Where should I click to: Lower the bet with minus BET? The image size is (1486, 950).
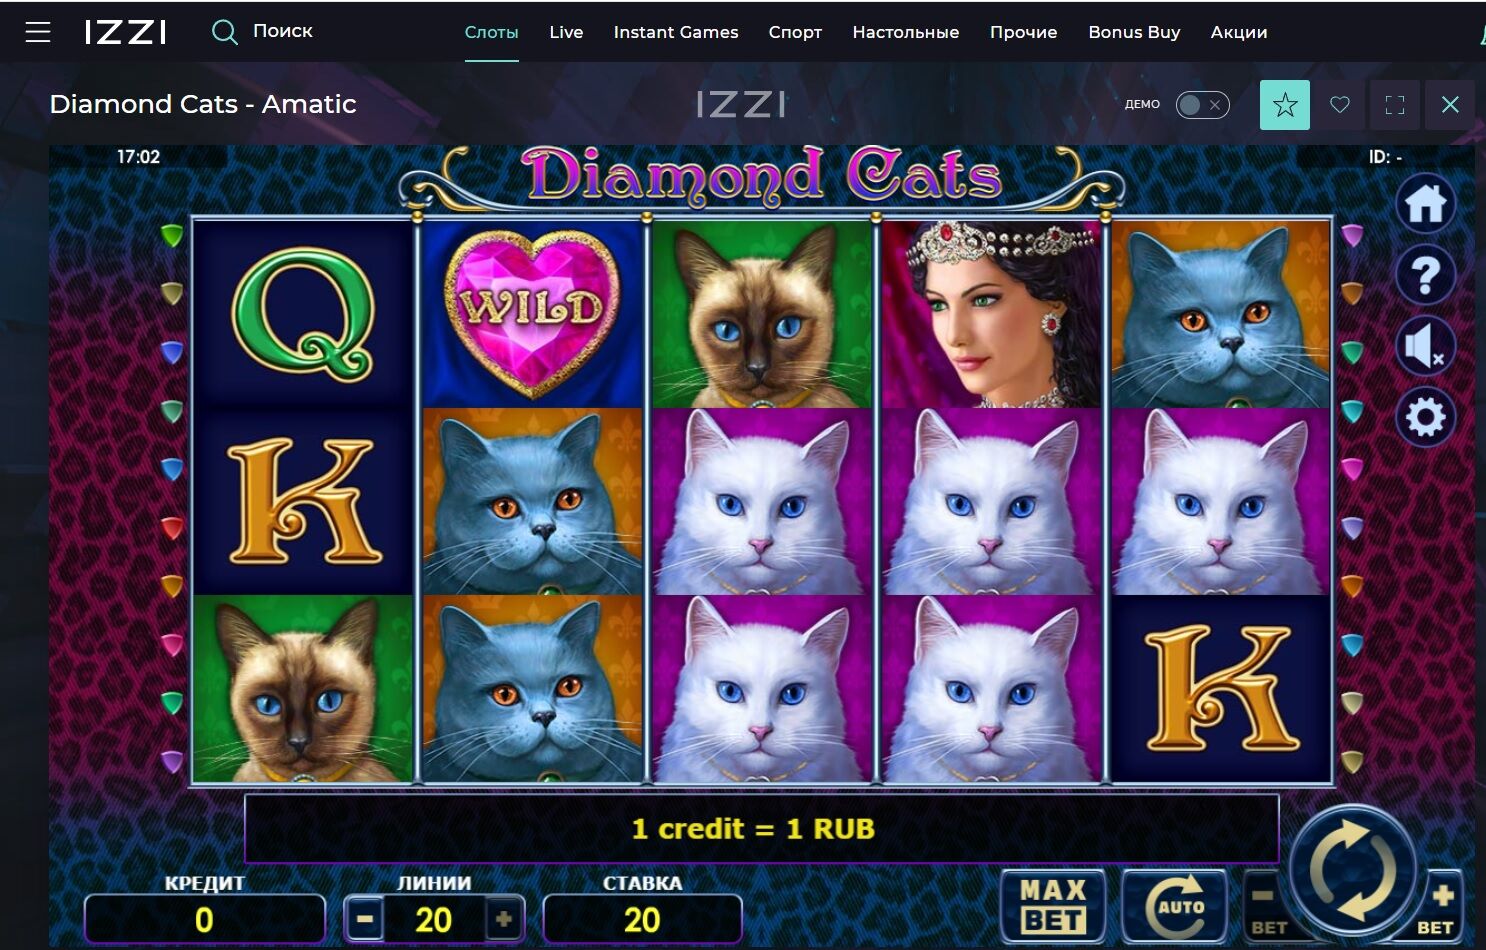pos(1267,908)
